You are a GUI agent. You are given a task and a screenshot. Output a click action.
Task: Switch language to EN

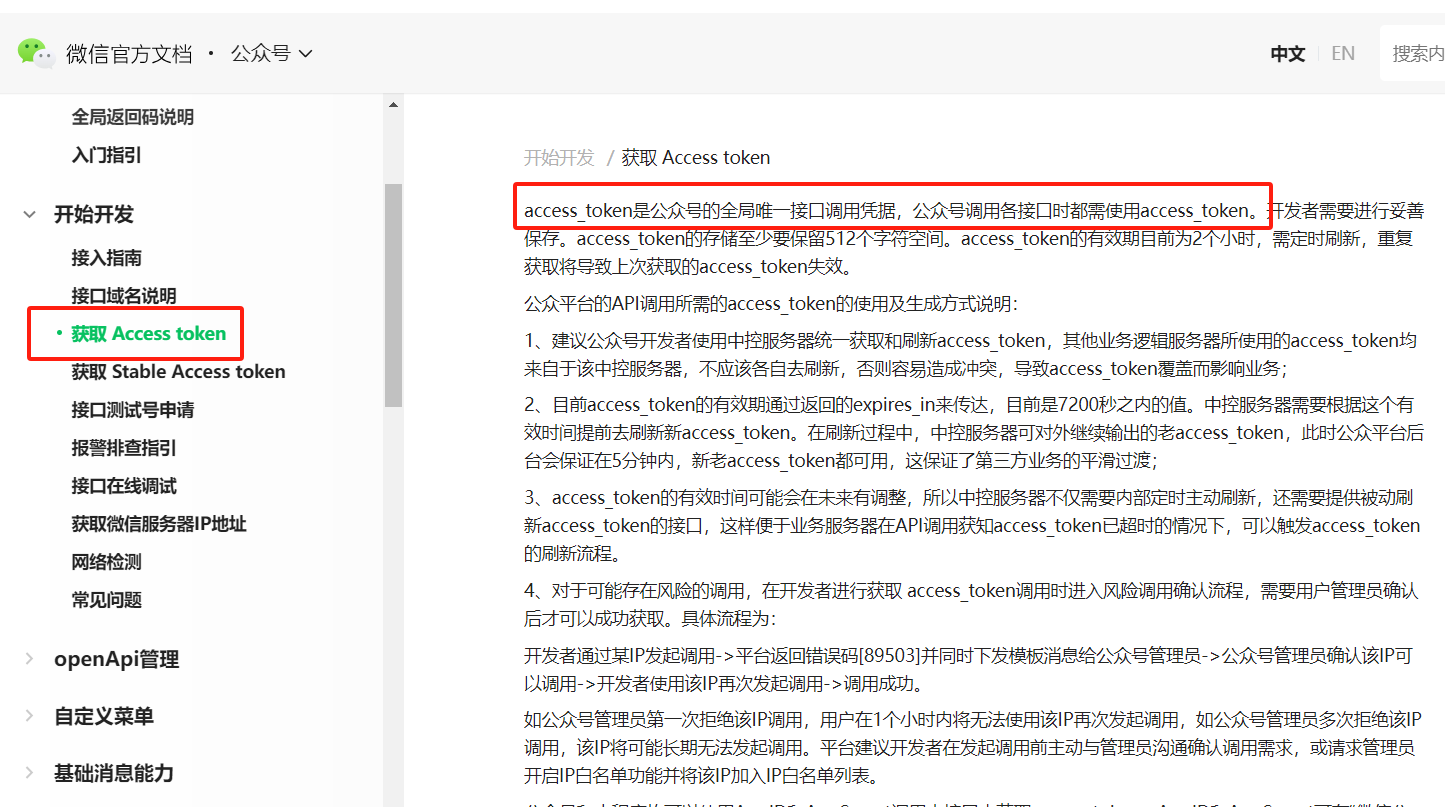click(x=1343, y=54)
